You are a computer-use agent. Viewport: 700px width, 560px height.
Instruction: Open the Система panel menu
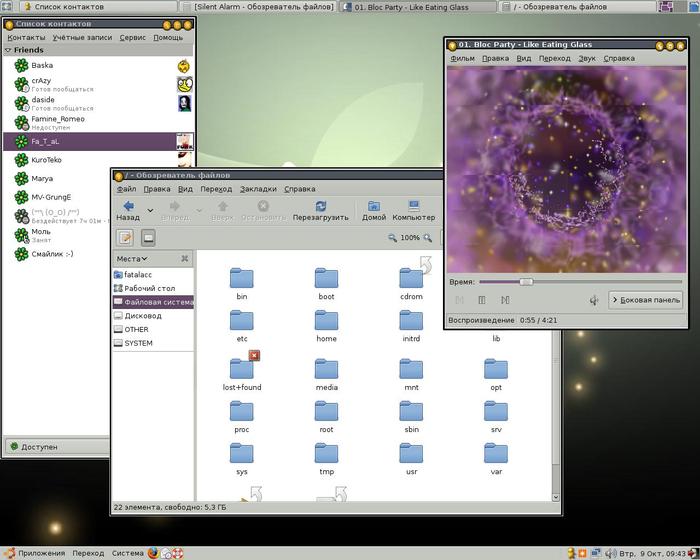point(128,553)
